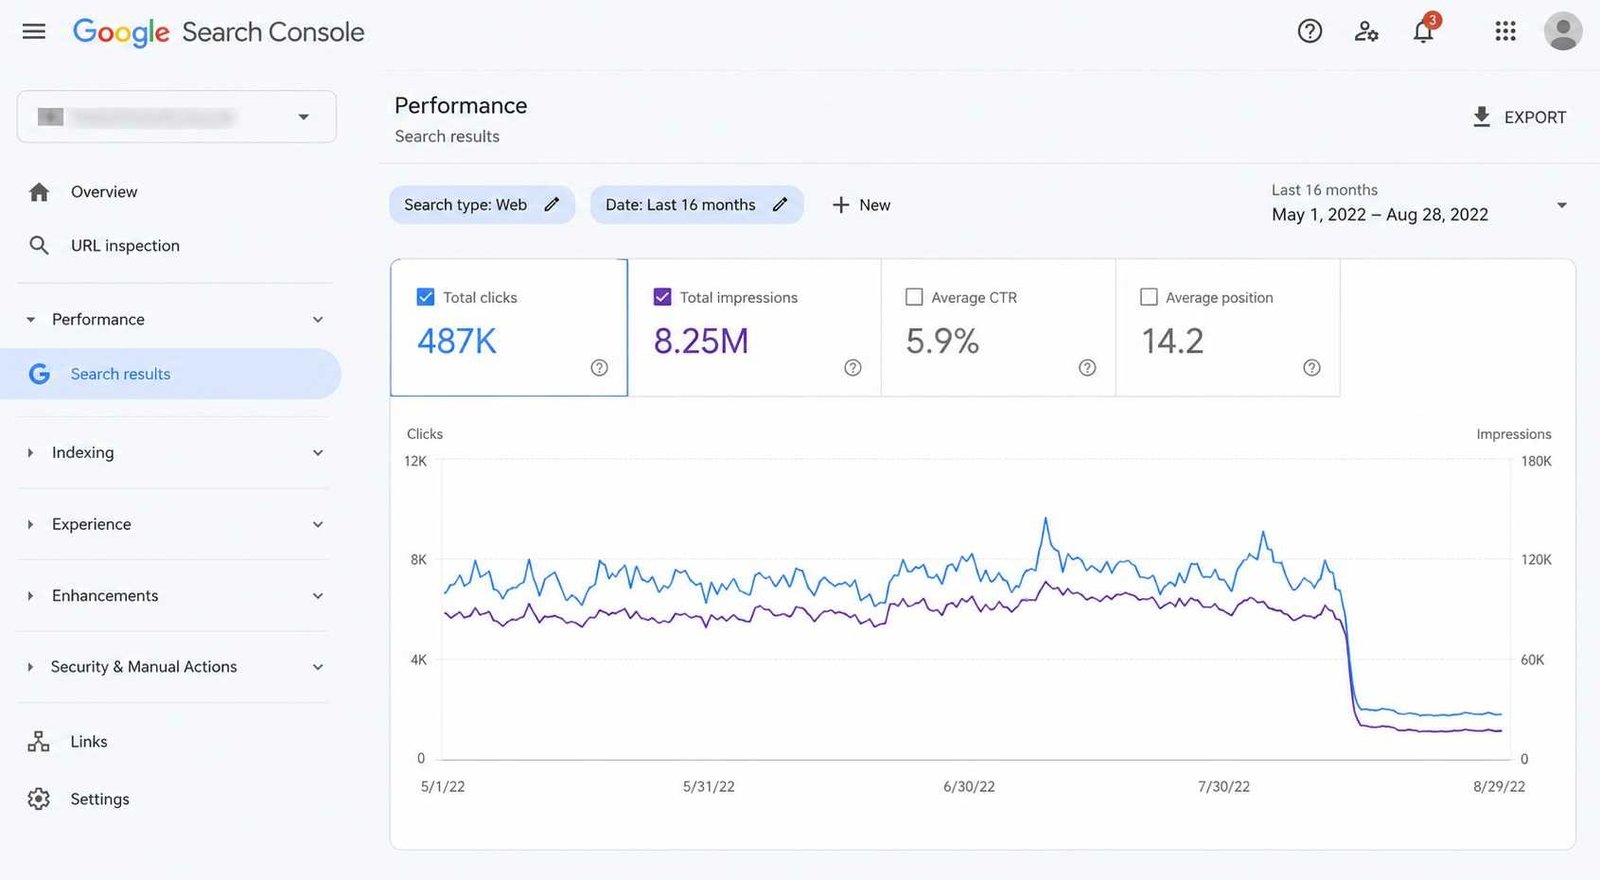Select the Total impressions 8.25M card
Image resolution: width=1600 pixels, height=880 pixels.
(x=755, y=328)
